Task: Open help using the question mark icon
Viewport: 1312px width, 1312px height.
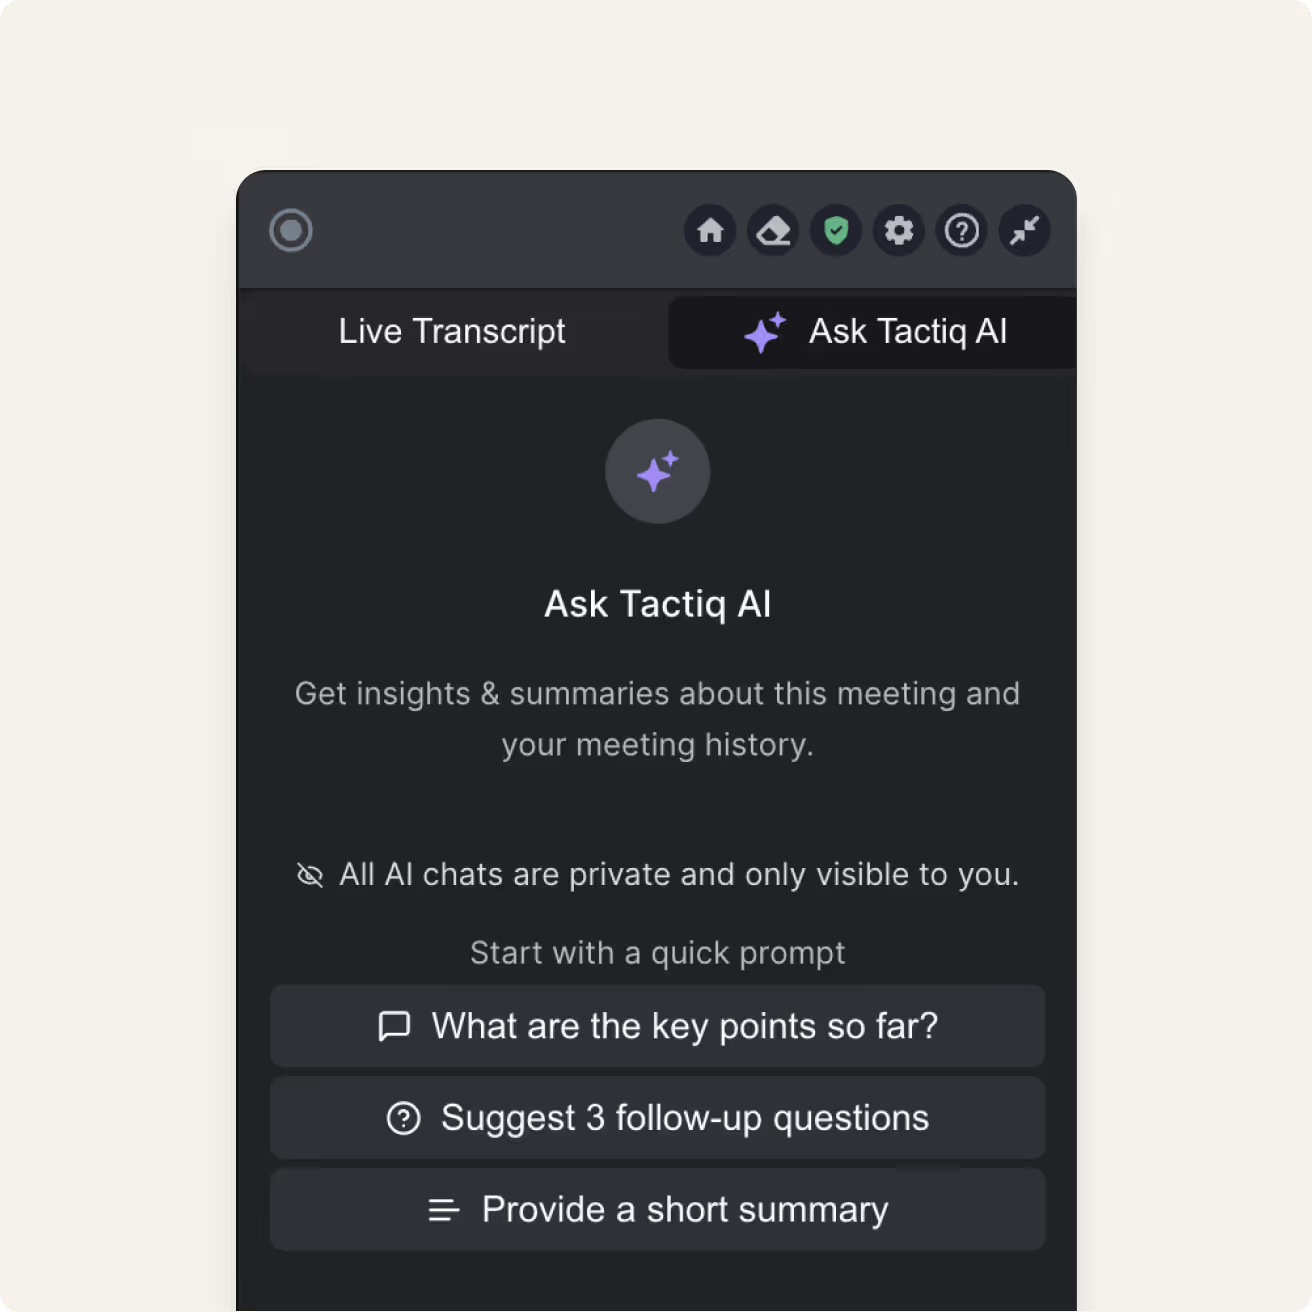Action: [962, 231]
